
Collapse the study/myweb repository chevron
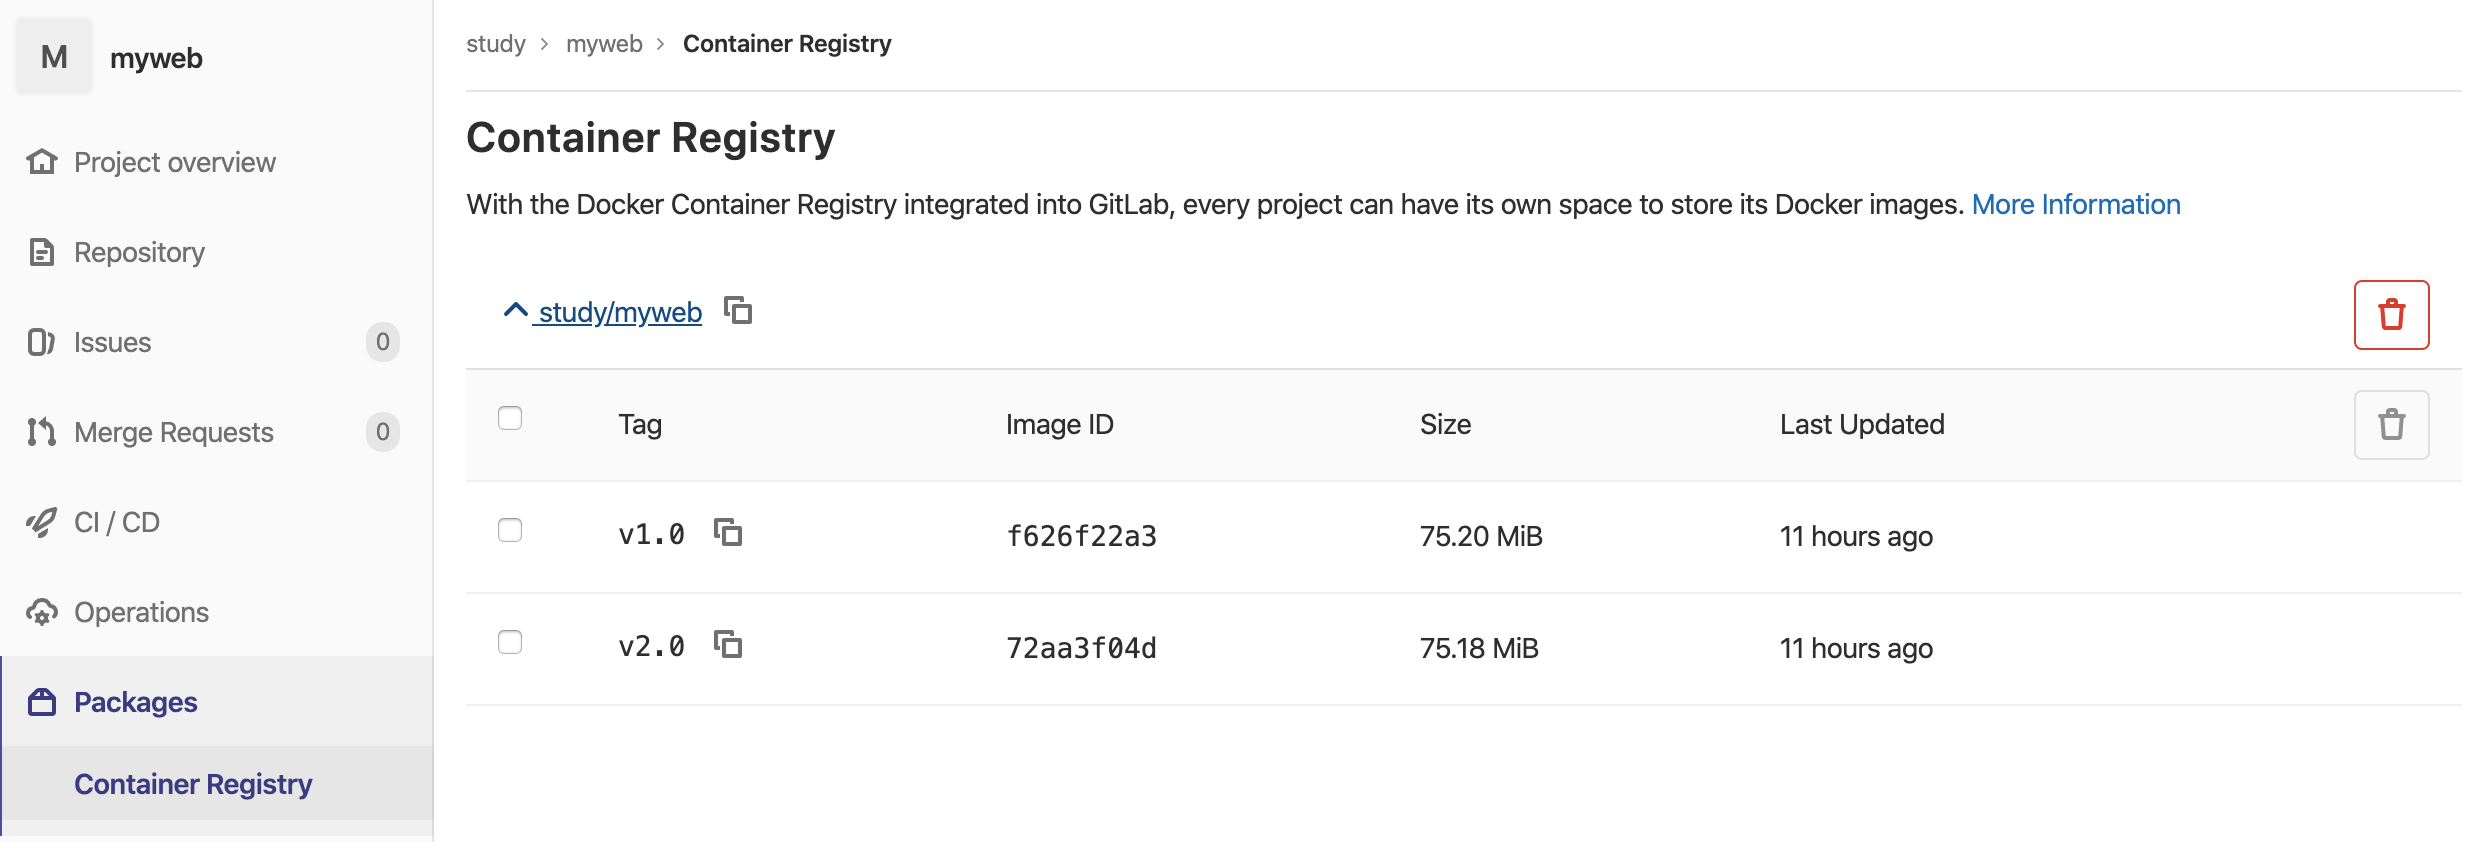pos(515,311)
